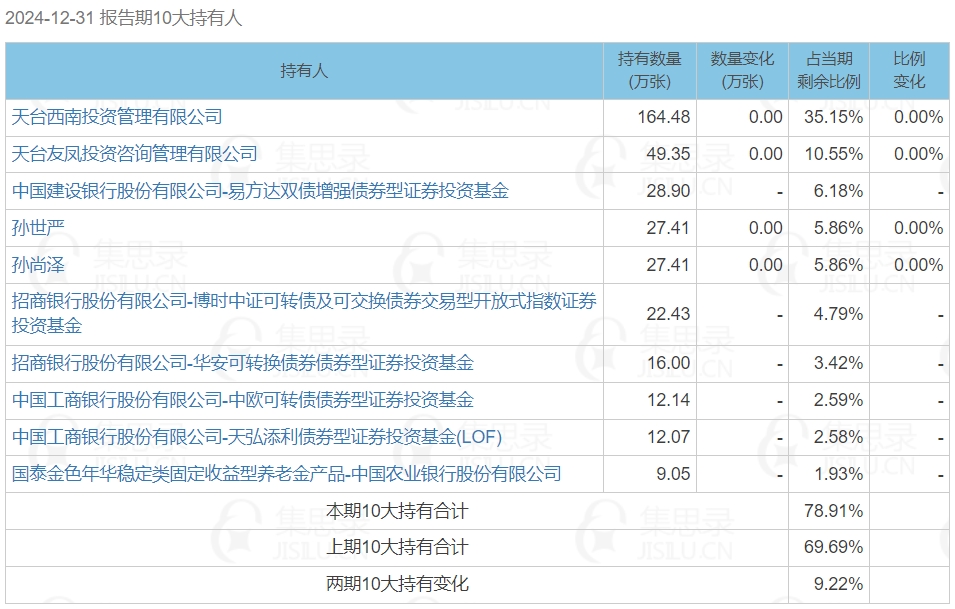The image size is (955, 609).
Task: Click the 2024-12-31 报告期10大持有人 title
Action: (x=124, y=18)
